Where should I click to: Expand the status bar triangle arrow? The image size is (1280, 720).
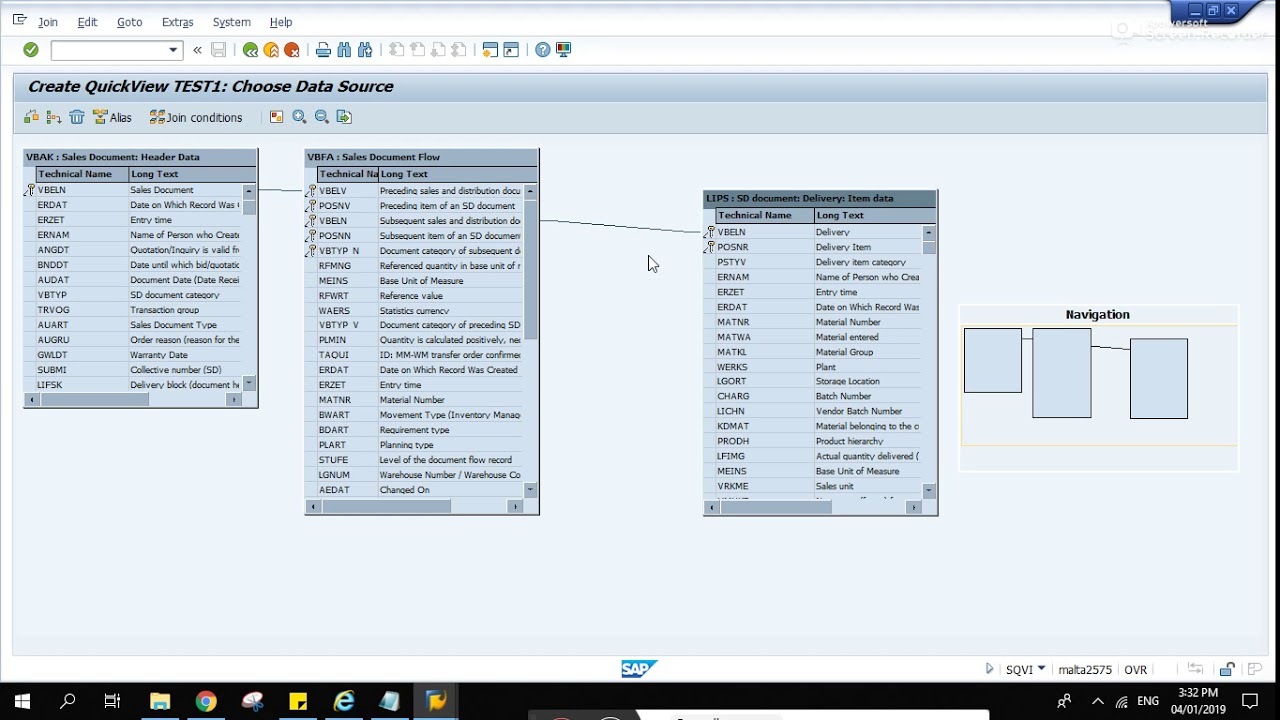tap(989, 669)
